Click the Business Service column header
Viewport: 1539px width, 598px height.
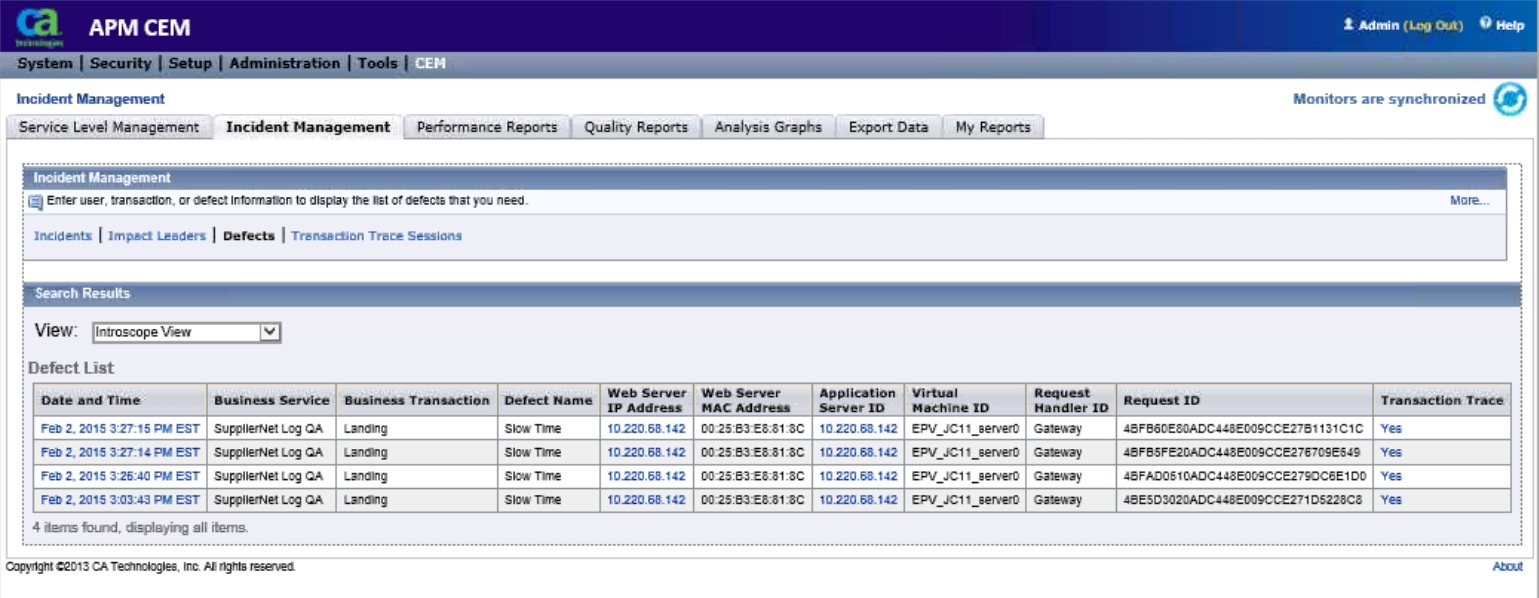coord(272,400)
